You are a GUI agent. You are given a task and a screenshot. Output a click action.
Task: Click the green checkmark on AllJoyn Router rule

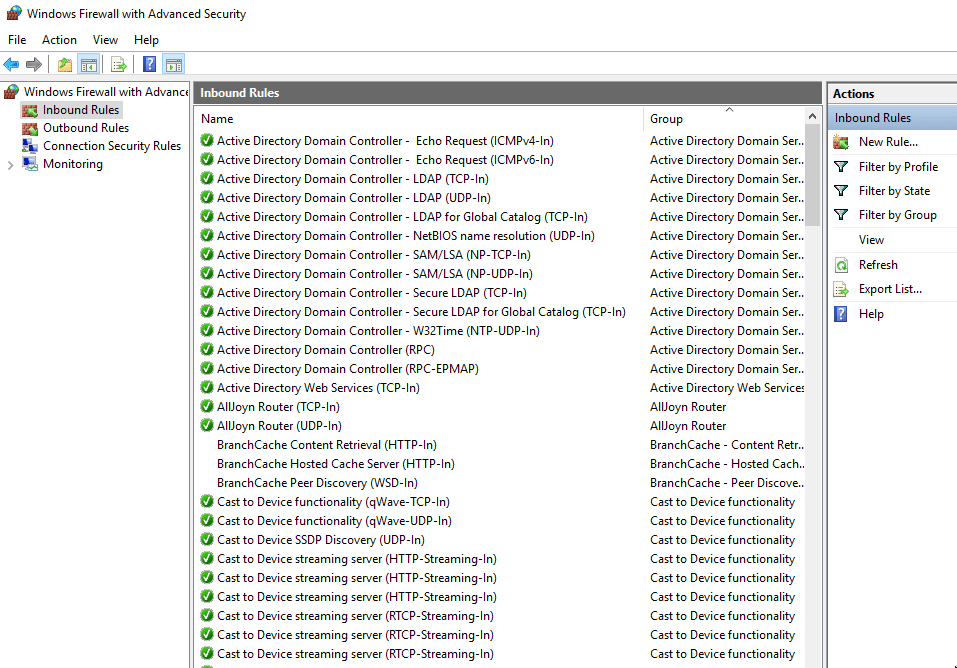point(206,406)
